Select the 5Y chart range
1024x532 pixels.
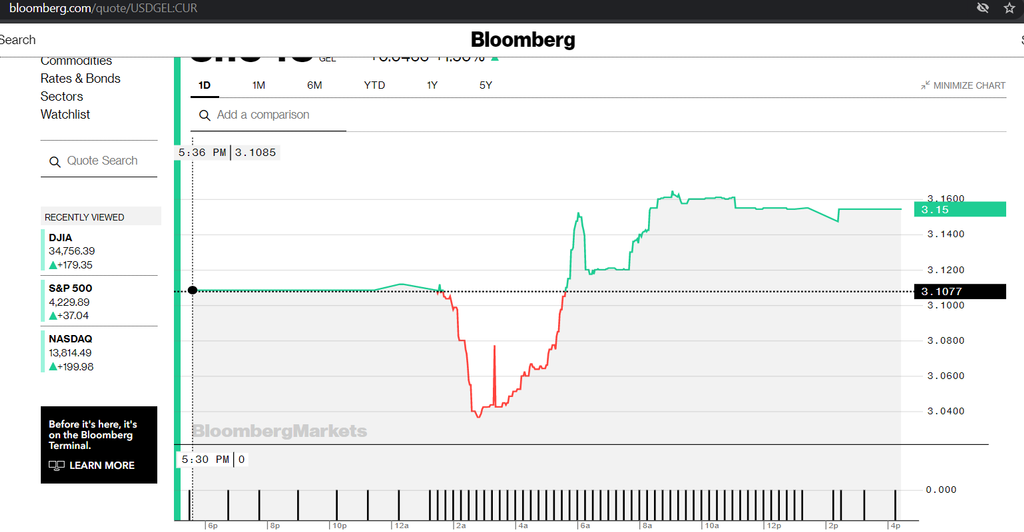click(485, 86)
